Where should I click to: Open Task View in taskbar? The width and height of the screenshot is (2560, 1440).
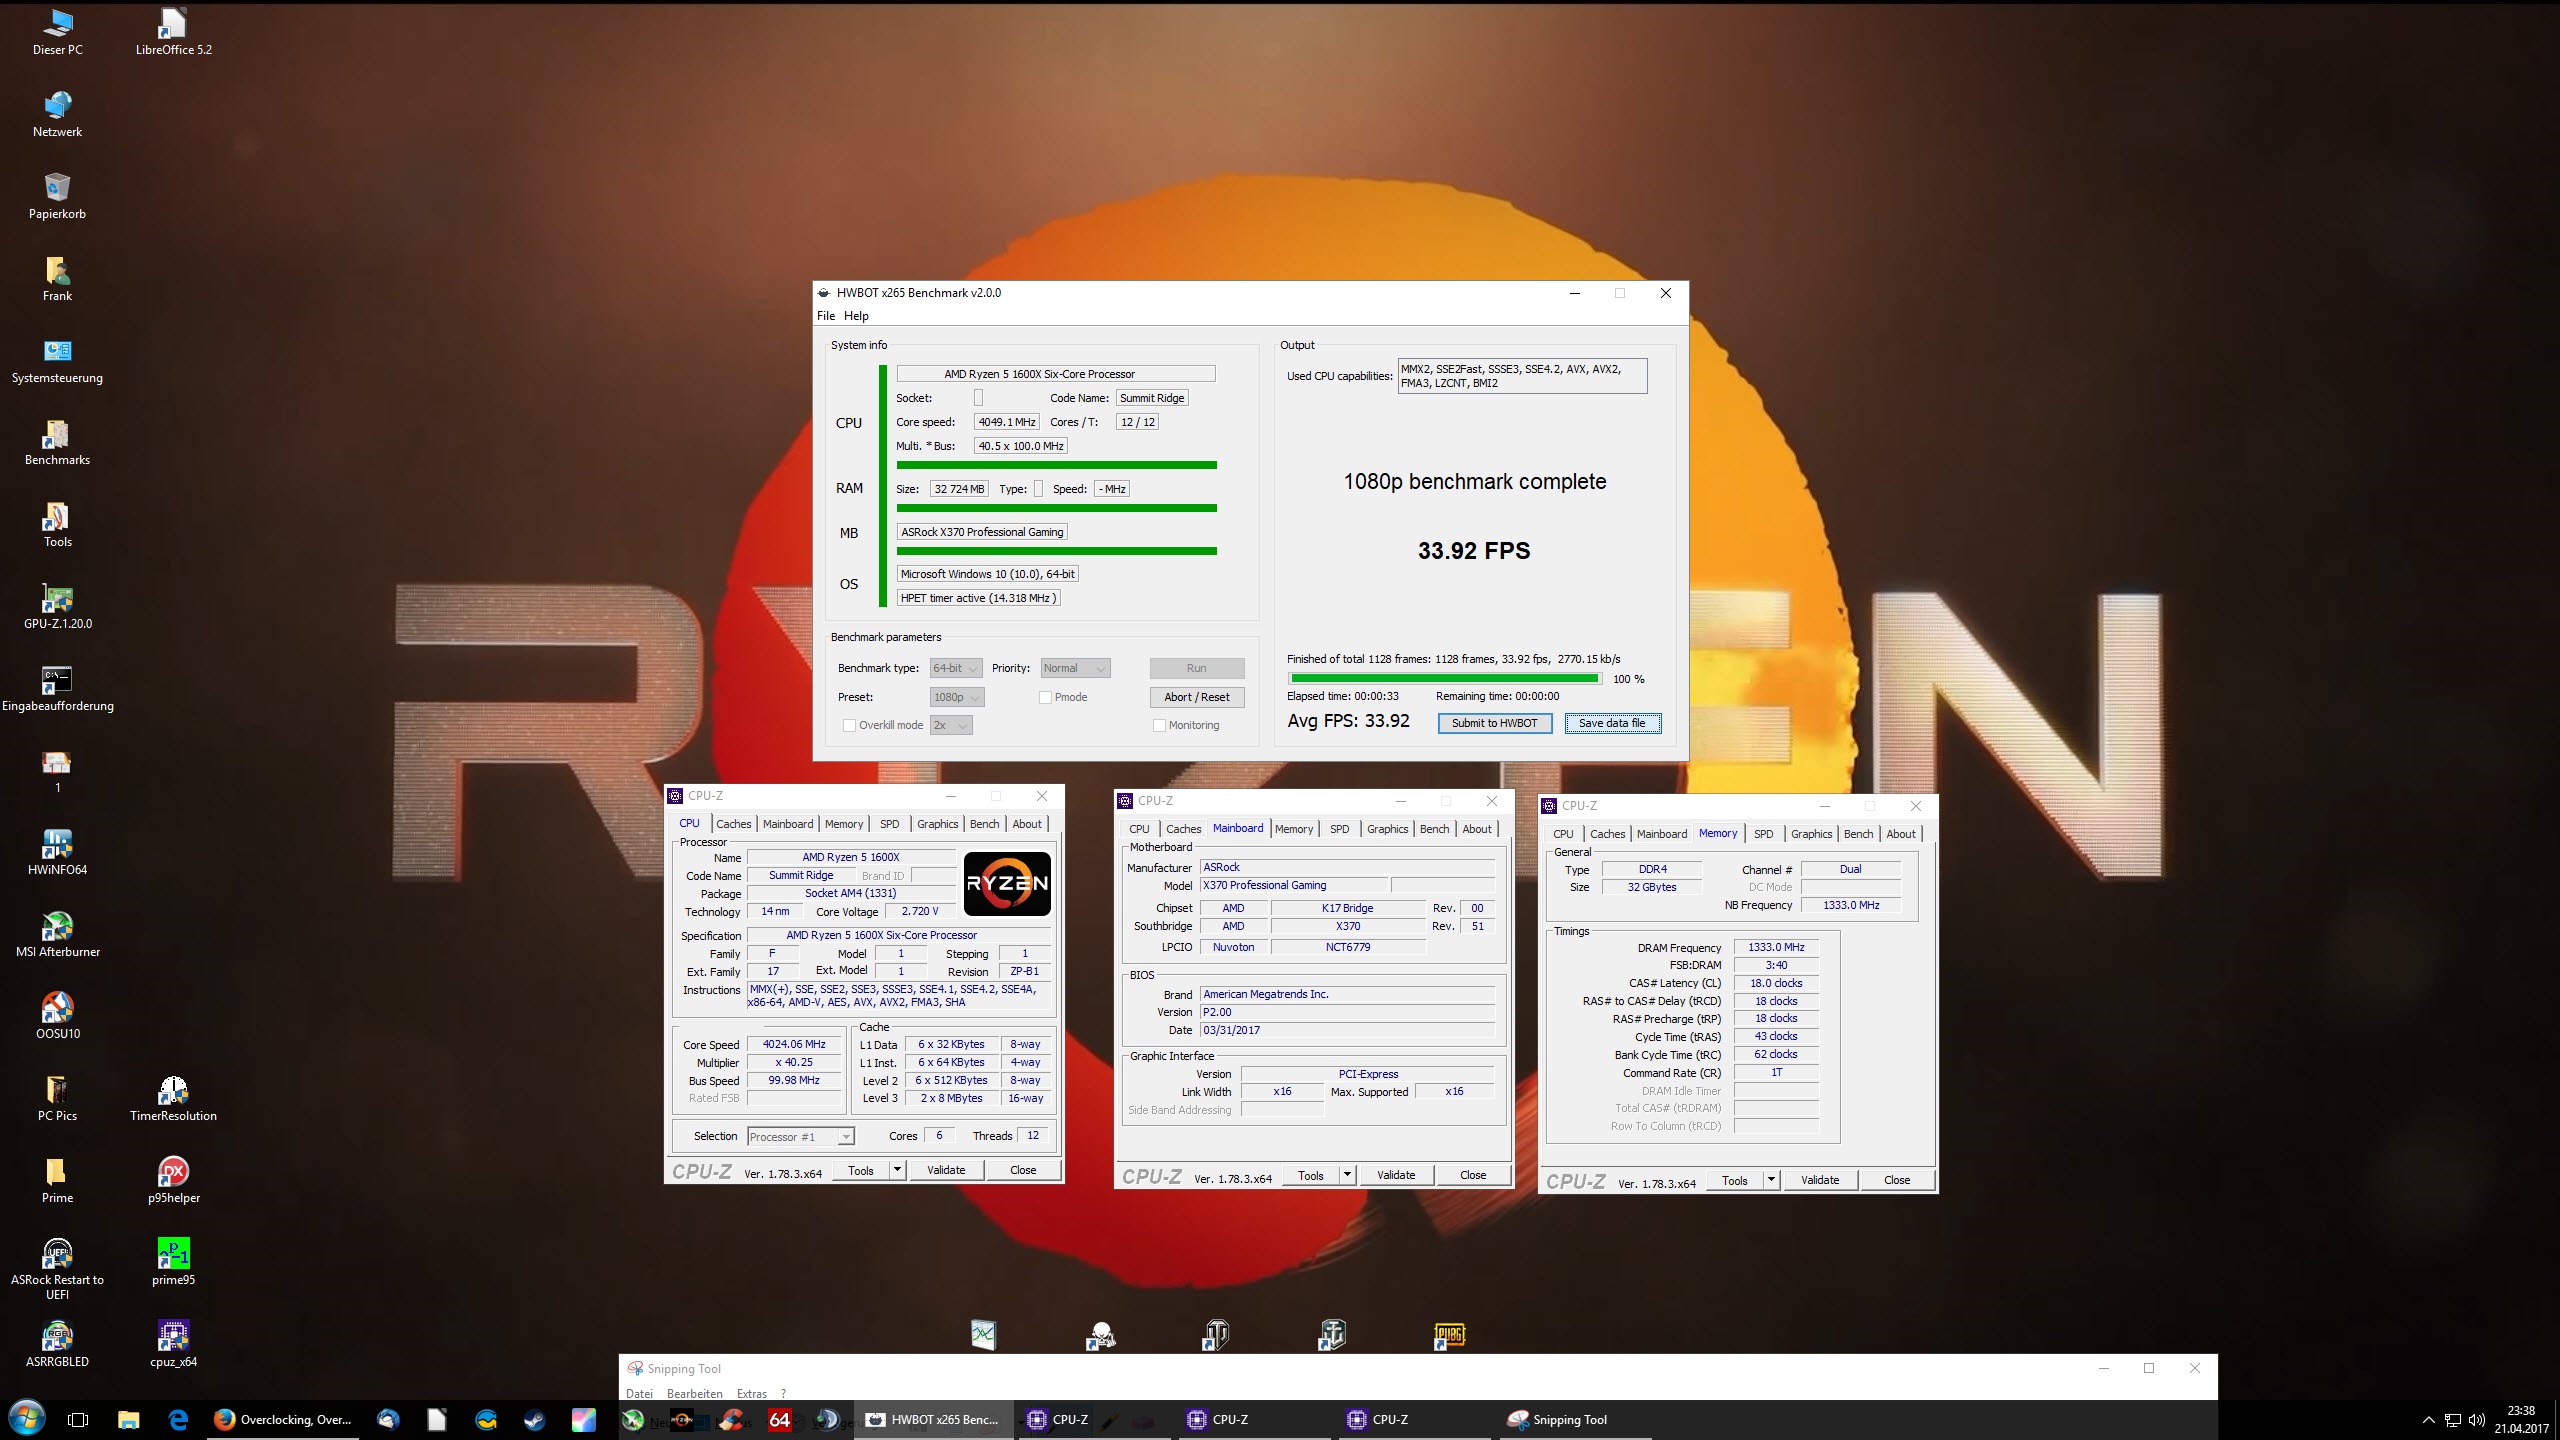[x=78, y=1419]
